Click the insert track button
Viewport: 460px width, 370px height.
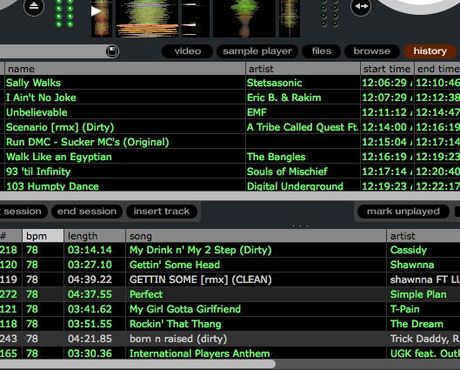161,211
